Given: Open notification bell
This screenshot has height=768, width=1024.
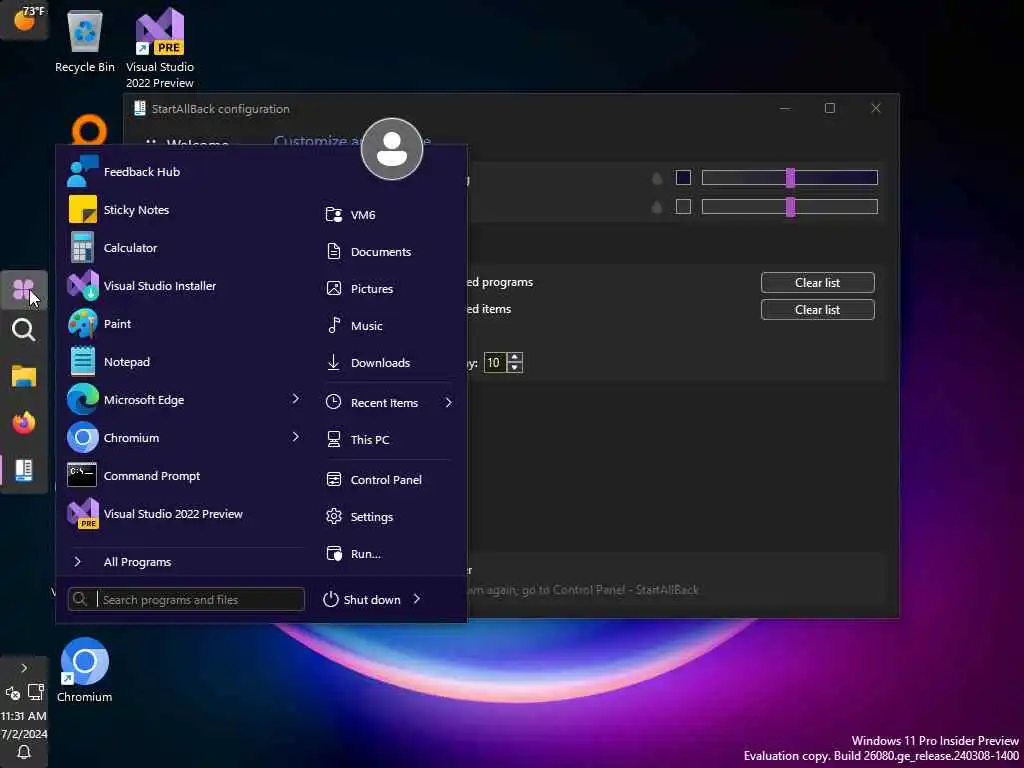Looking at the screenshot, I should (24, 752).
